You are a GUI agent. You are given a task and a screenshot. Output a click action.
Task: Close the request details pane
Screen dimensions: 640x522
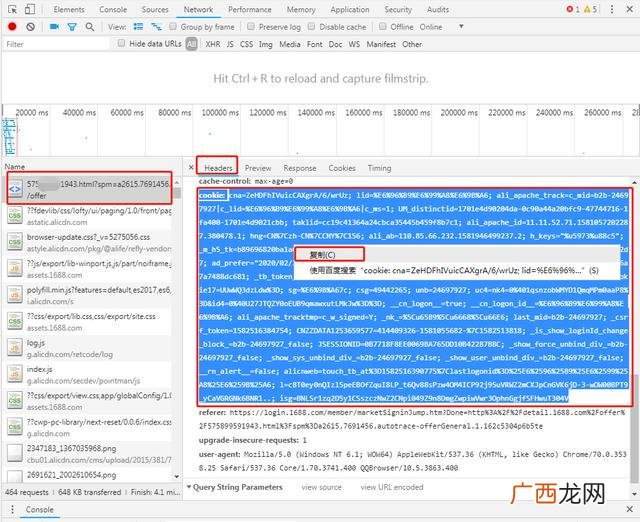click(x=191, y=167)
